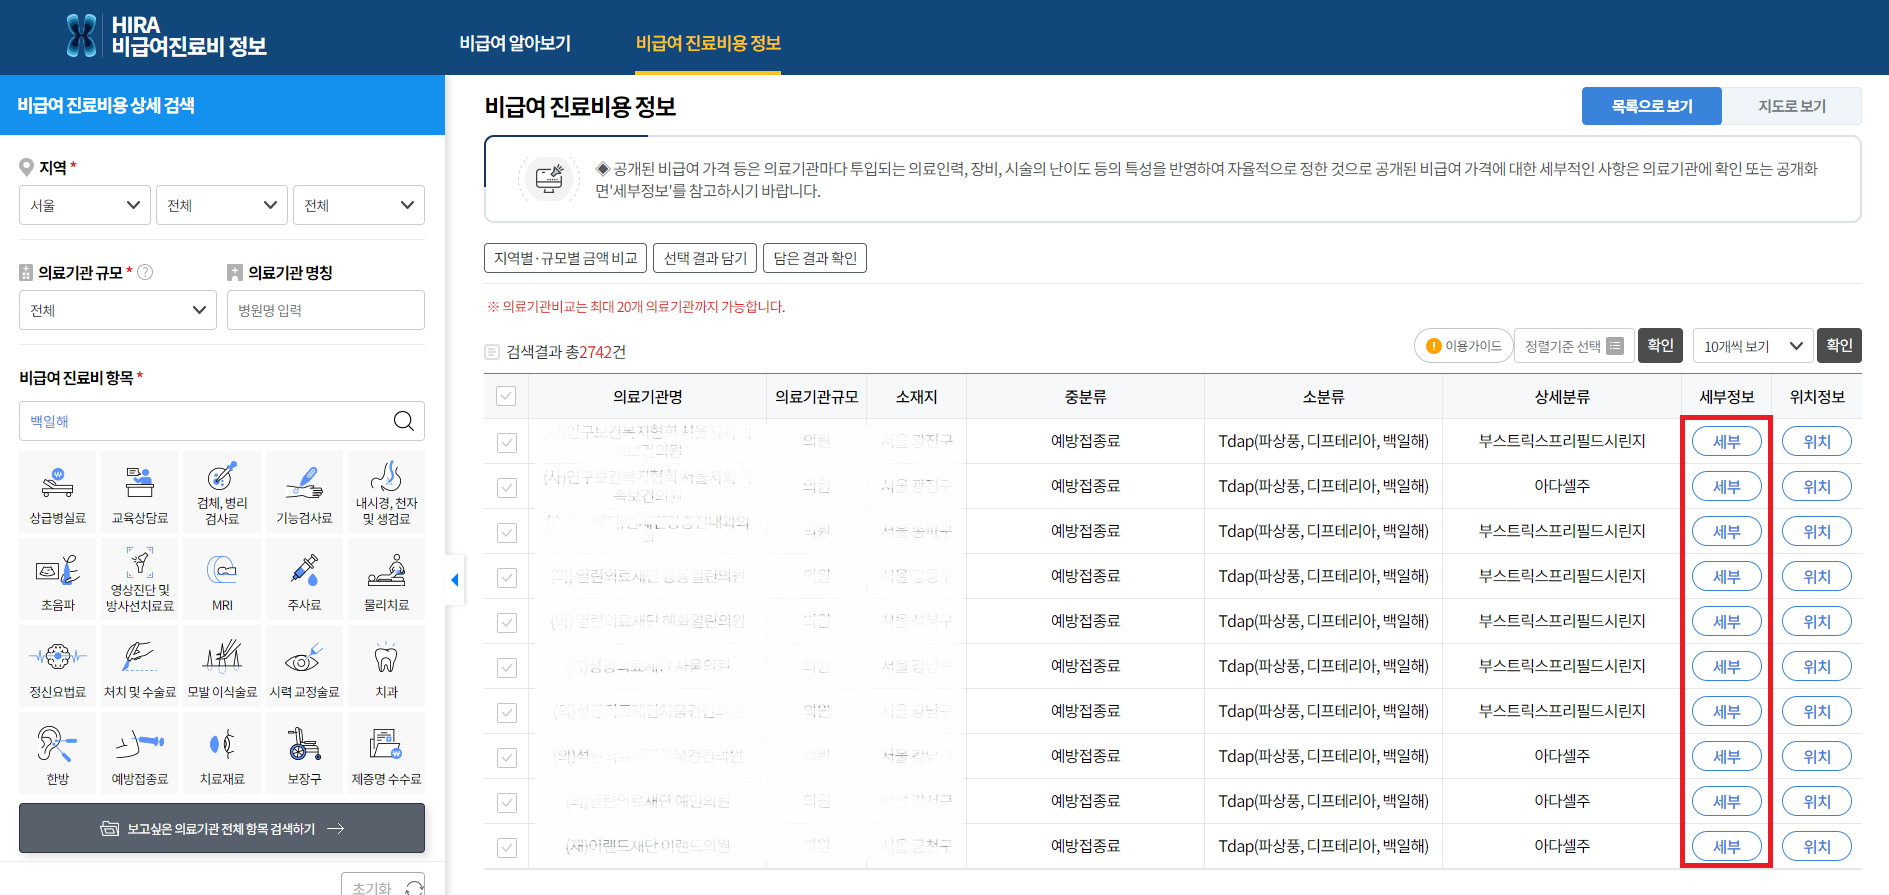
Task: Select the 한방 category icon
Action: [x=58, y=752]
